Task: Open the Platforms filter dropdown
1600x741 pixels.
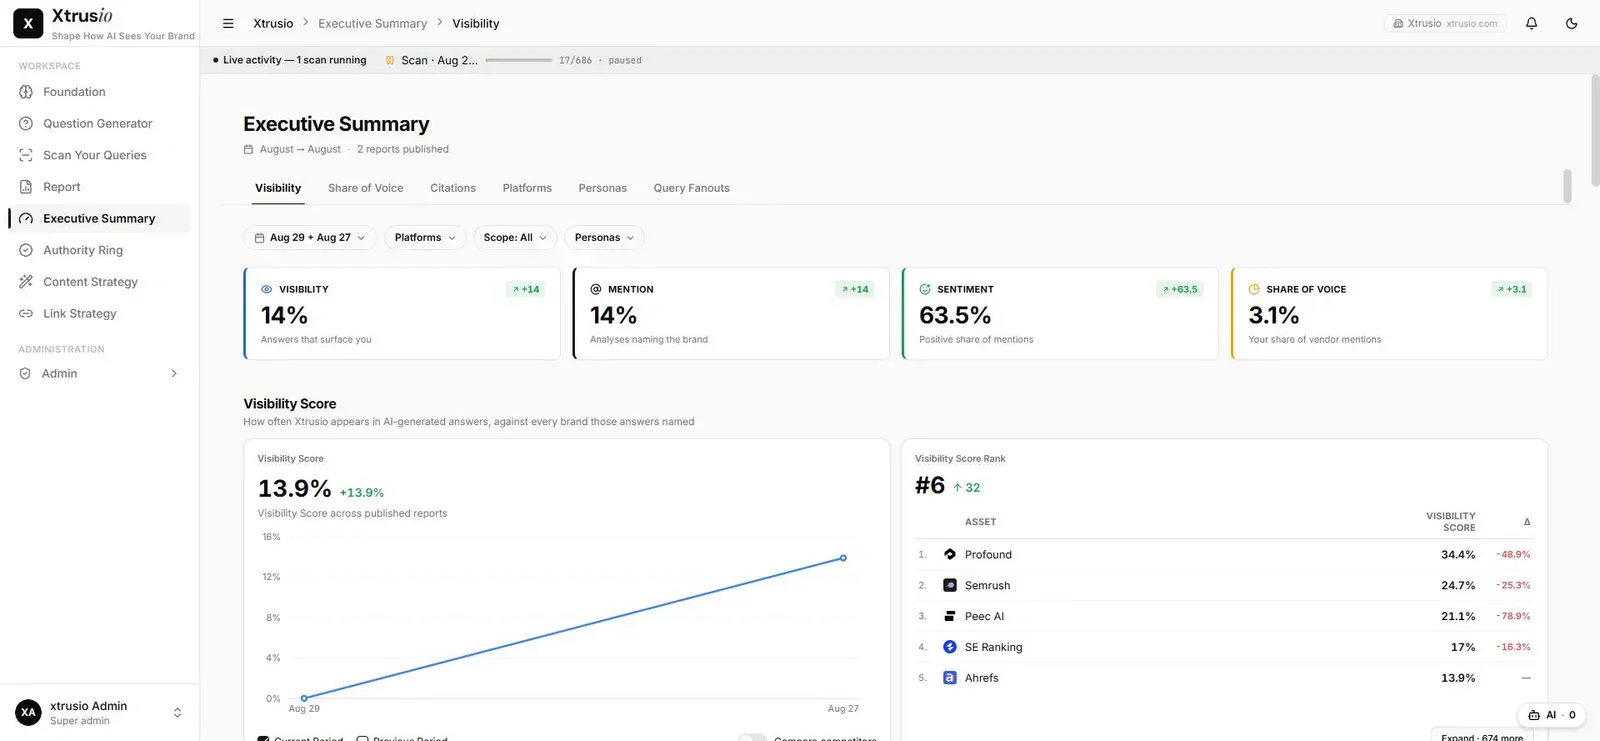Action: 425,238
